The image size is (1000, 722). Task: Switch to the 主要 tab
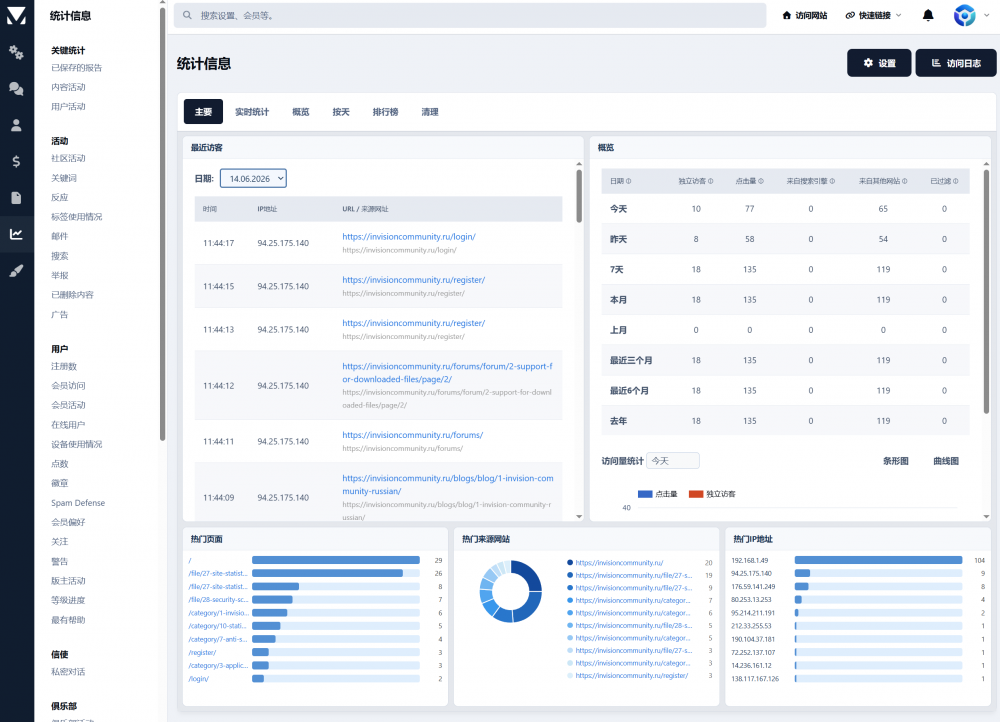pyautogui.click(x=203, y=112)
